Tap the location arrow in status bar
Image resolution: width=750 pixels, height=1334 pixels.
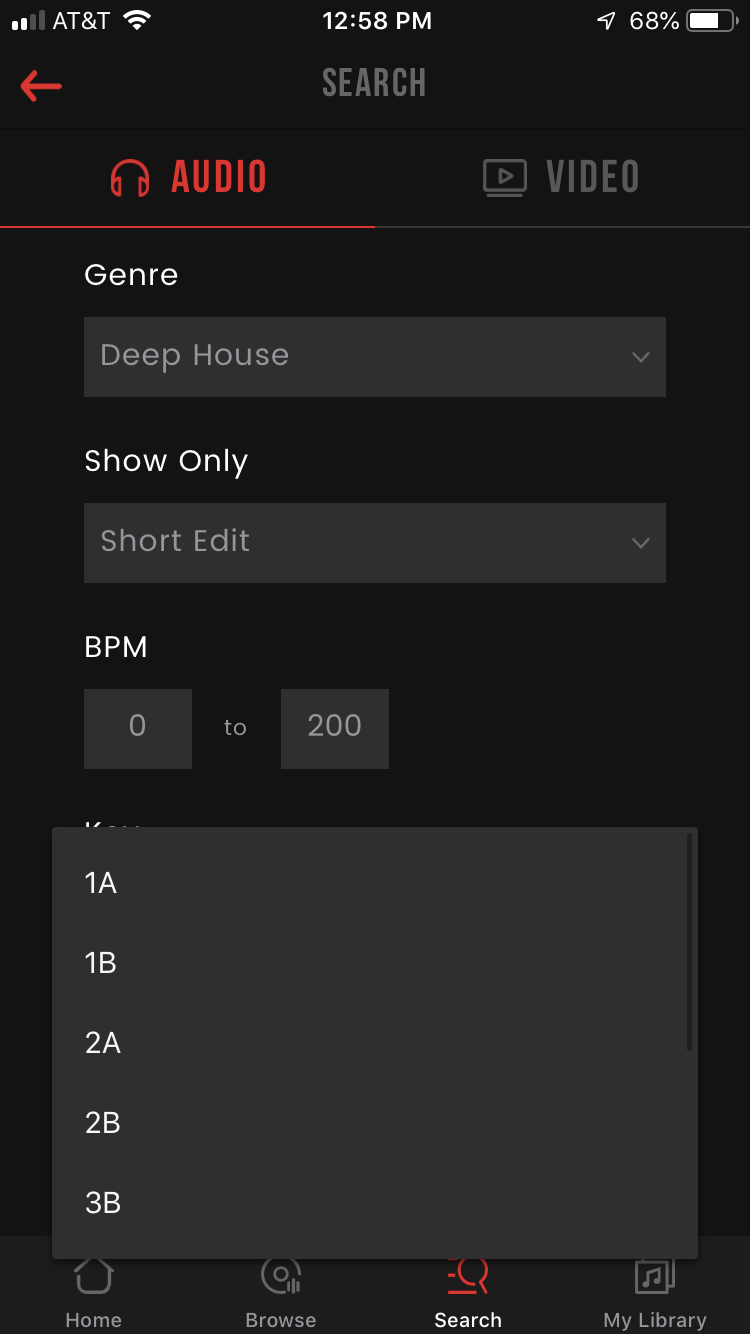[x=606, y=21]
